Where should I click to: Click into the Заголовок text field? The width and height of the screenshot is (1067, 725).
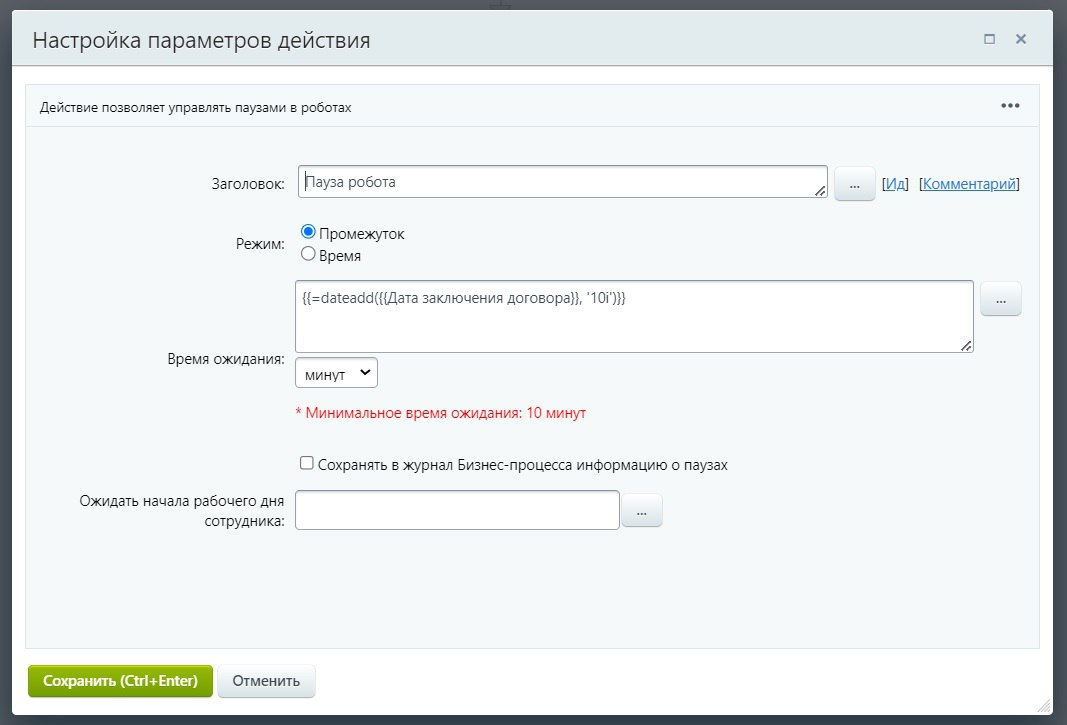560,182
